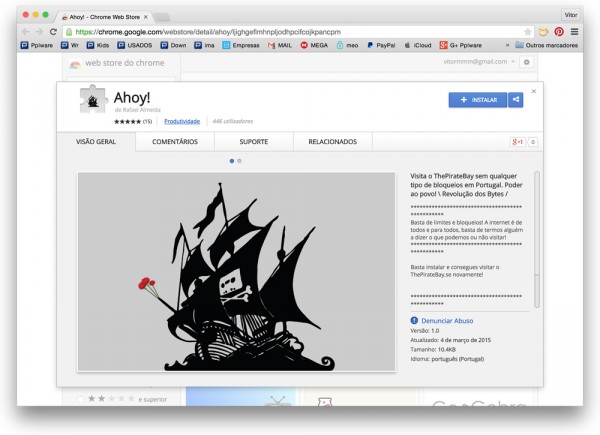Click the secure padlock icon in address bar
Screen dimensions: 600x435
tap(69, 32)
